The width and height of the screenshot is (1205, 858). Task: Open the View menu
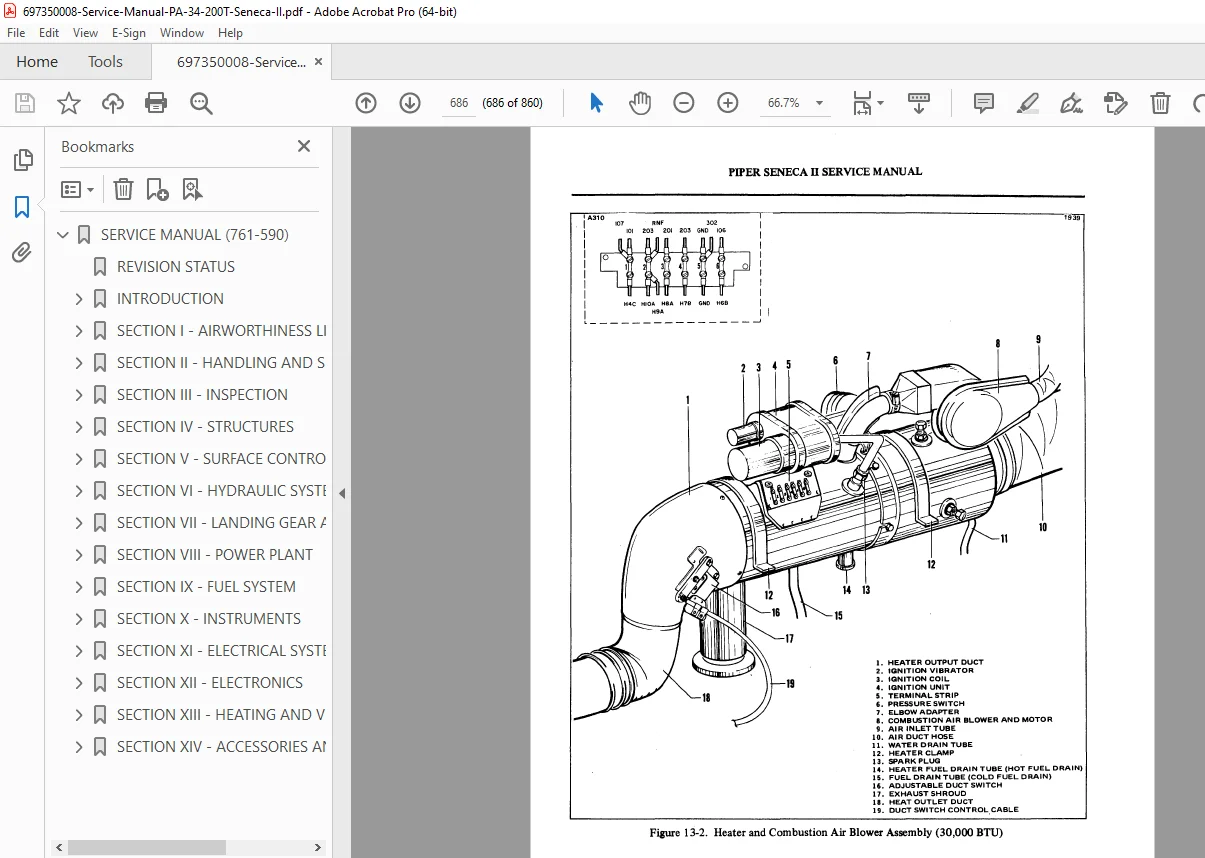85,33
